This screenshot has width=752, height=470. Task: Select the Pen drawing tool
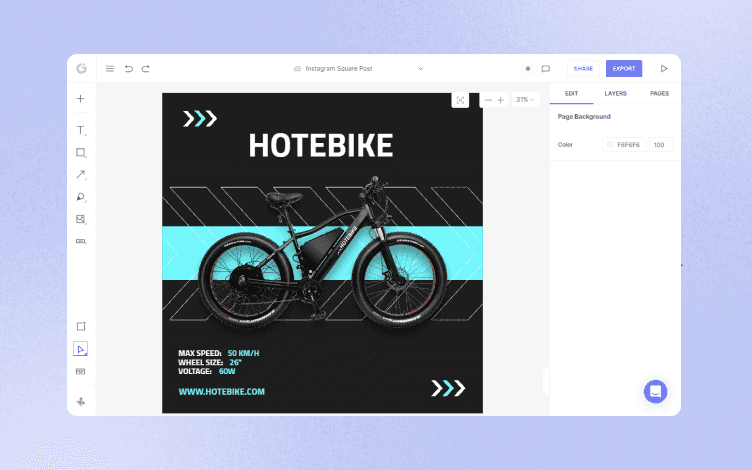click(81, 197)
